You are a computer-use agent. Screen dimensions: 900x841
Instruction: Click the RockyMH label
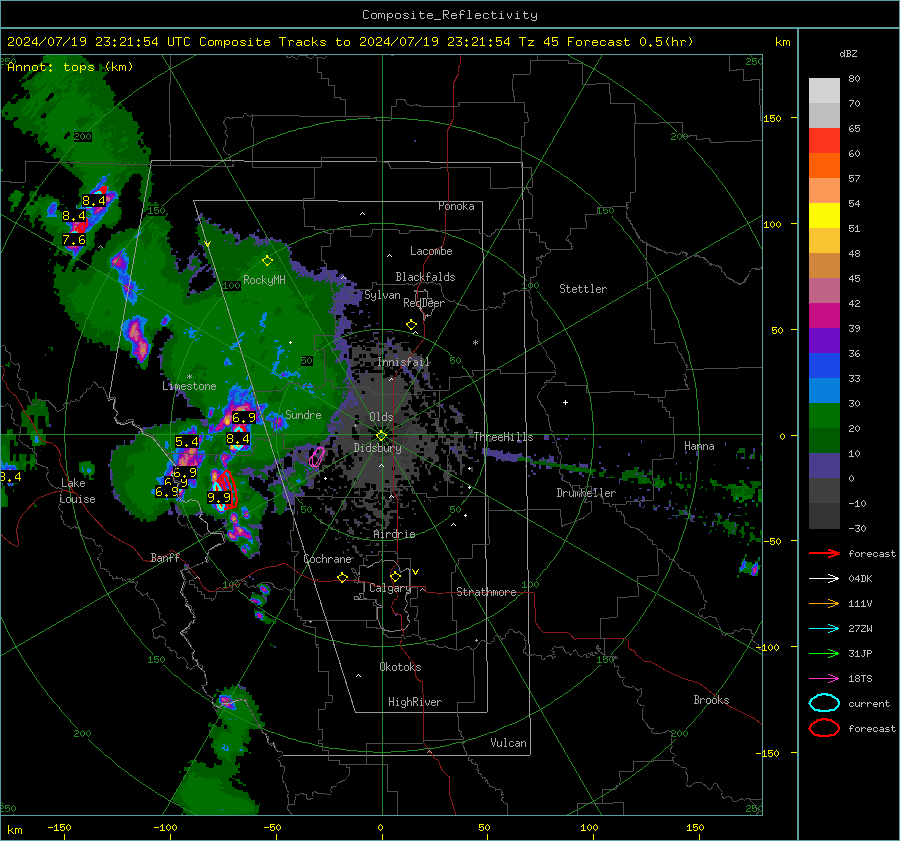264,280
